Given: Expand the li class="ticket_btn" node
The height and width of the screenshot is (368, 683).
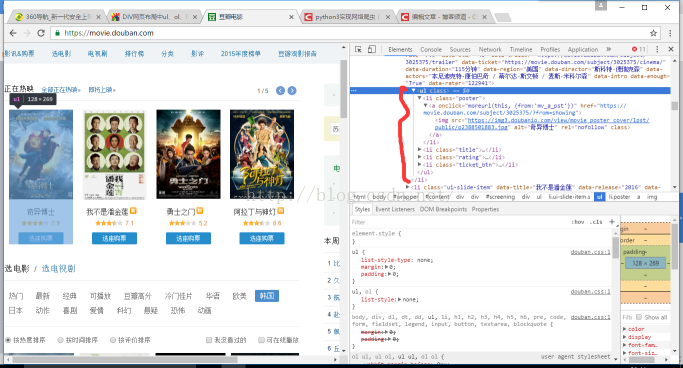Looking at the screenshot, I should coord(419,165).
